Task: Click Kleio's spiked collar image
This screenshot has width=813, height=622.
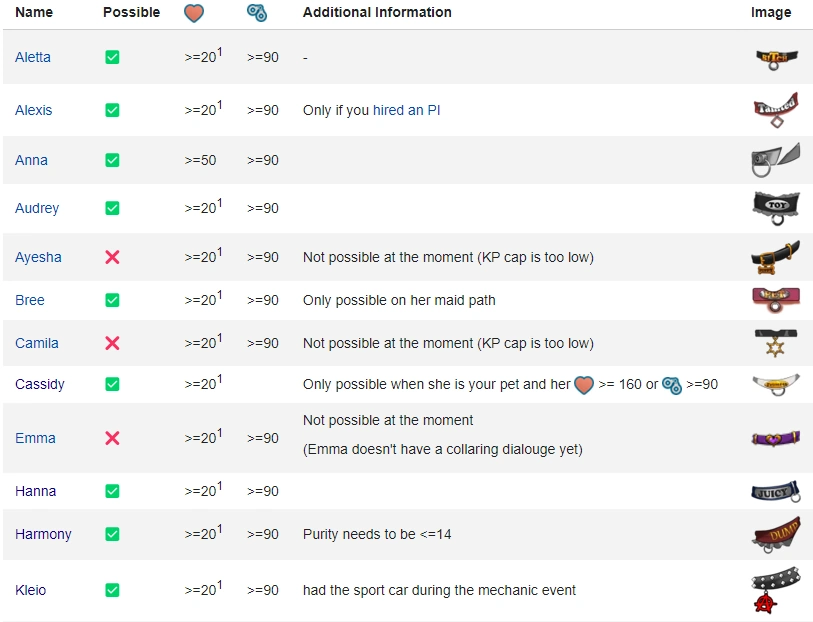Action: 775,589
